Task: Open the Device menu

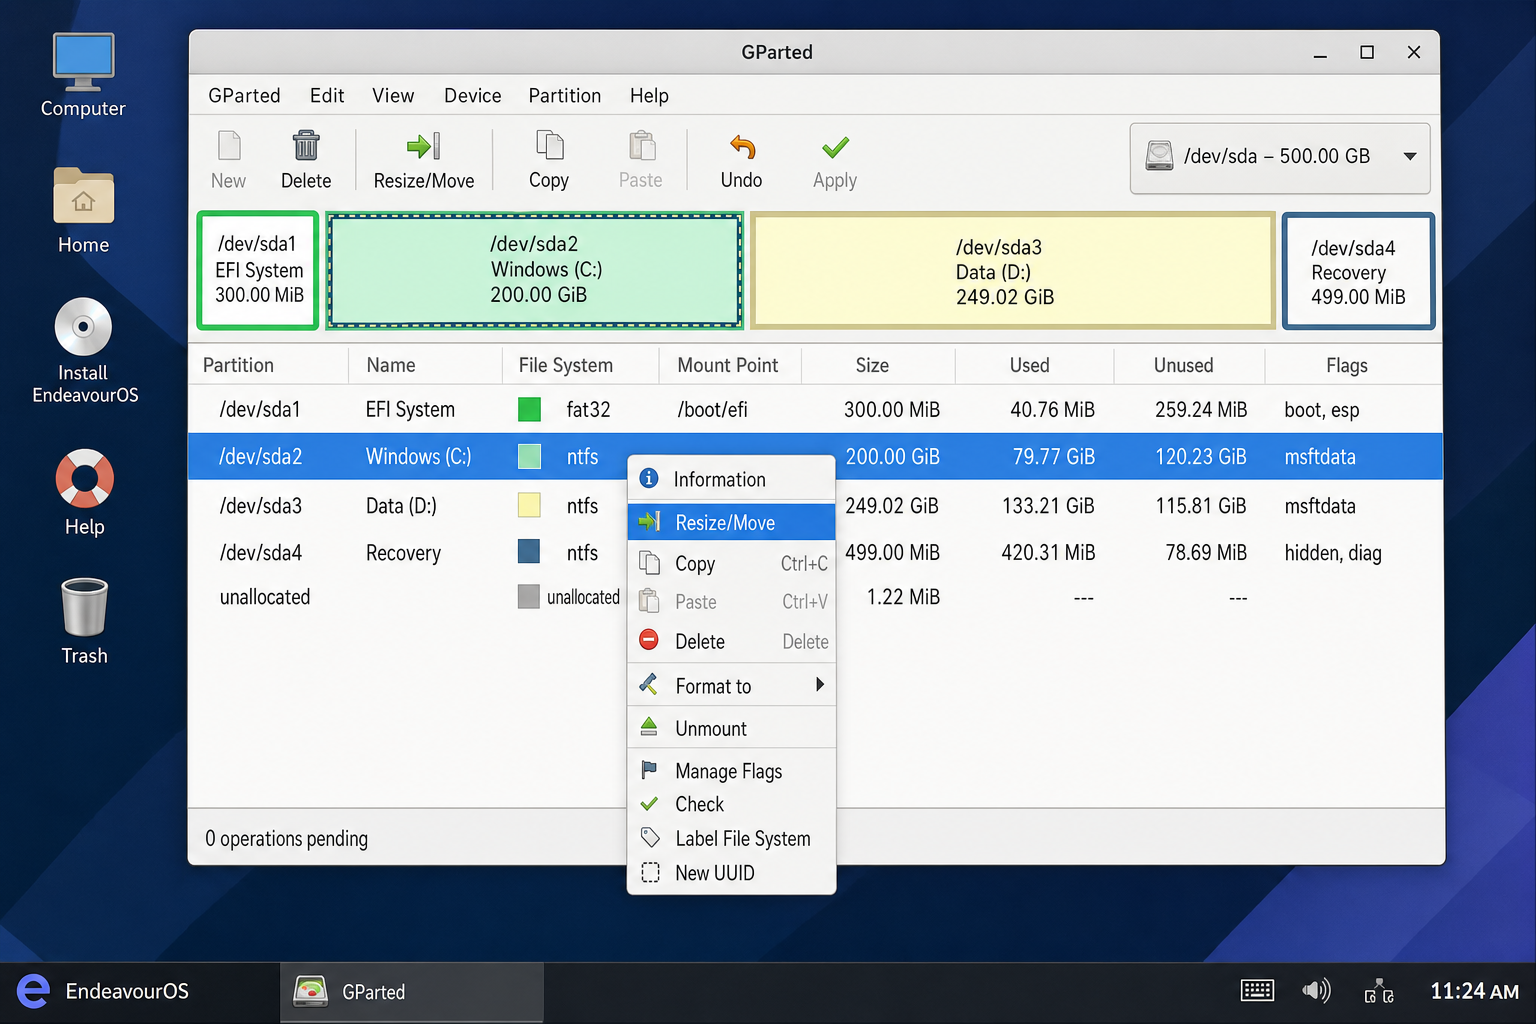Action: 473,95
